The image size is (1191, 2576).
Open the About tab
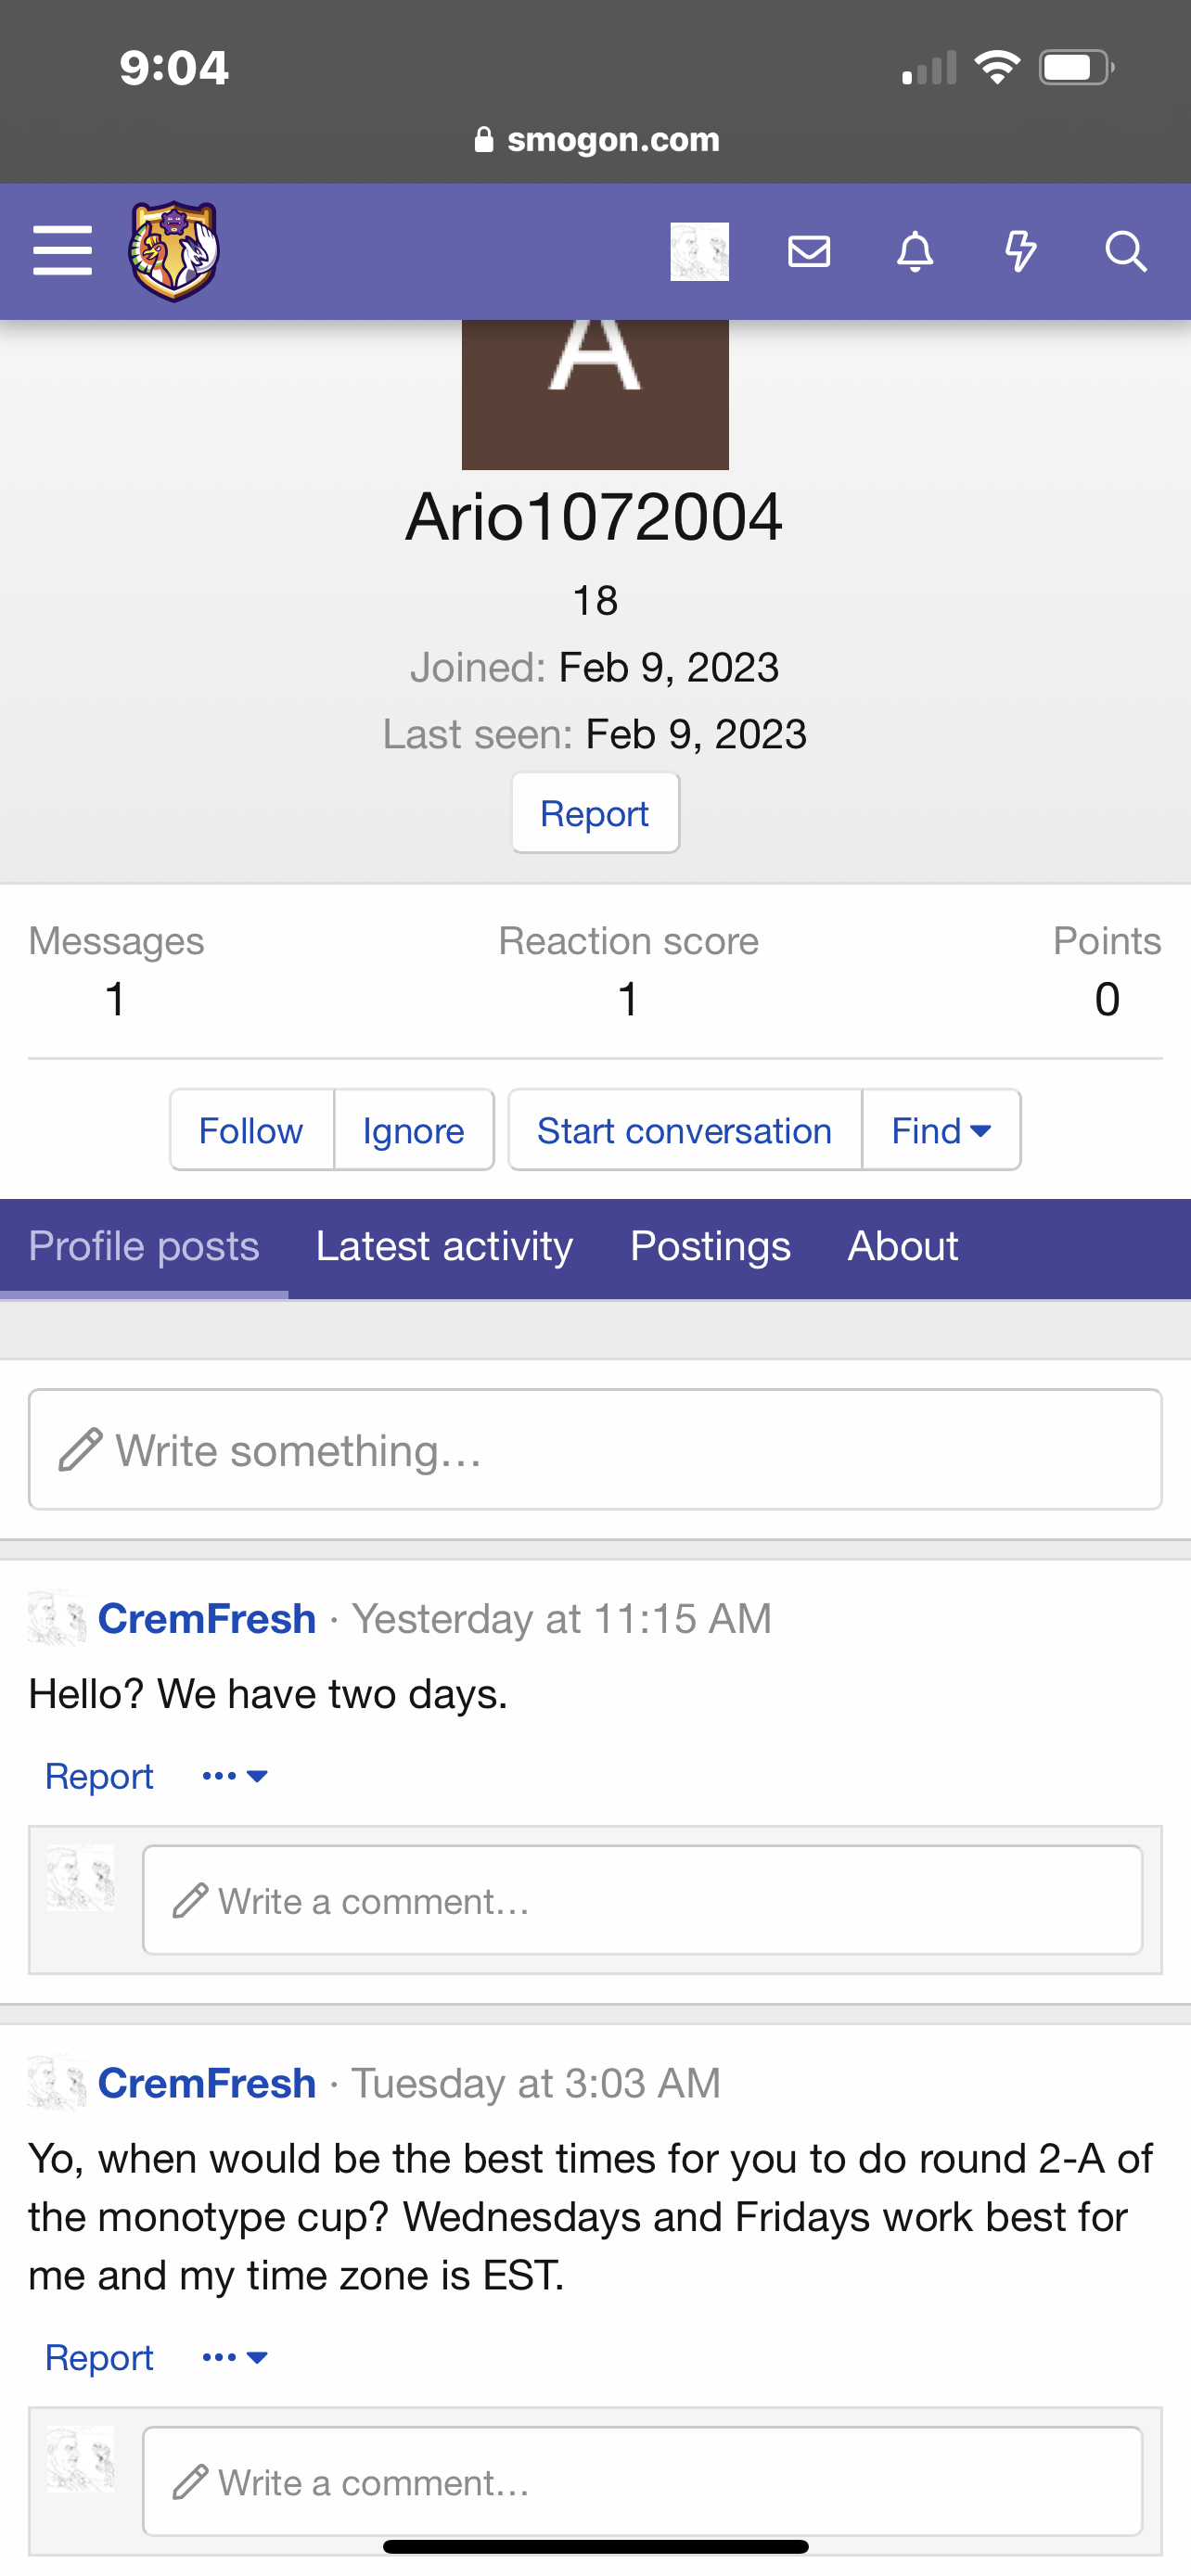[903, 1247]
